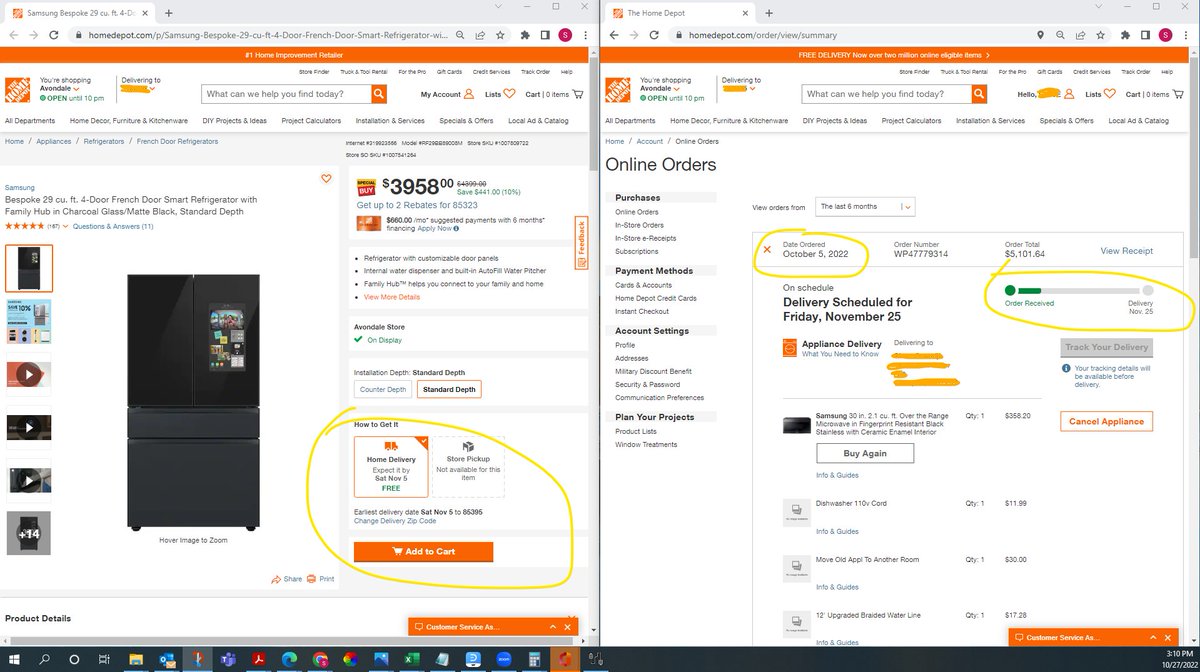
Task: Open the +14 more images thumbnail
Action: [28, 533]
